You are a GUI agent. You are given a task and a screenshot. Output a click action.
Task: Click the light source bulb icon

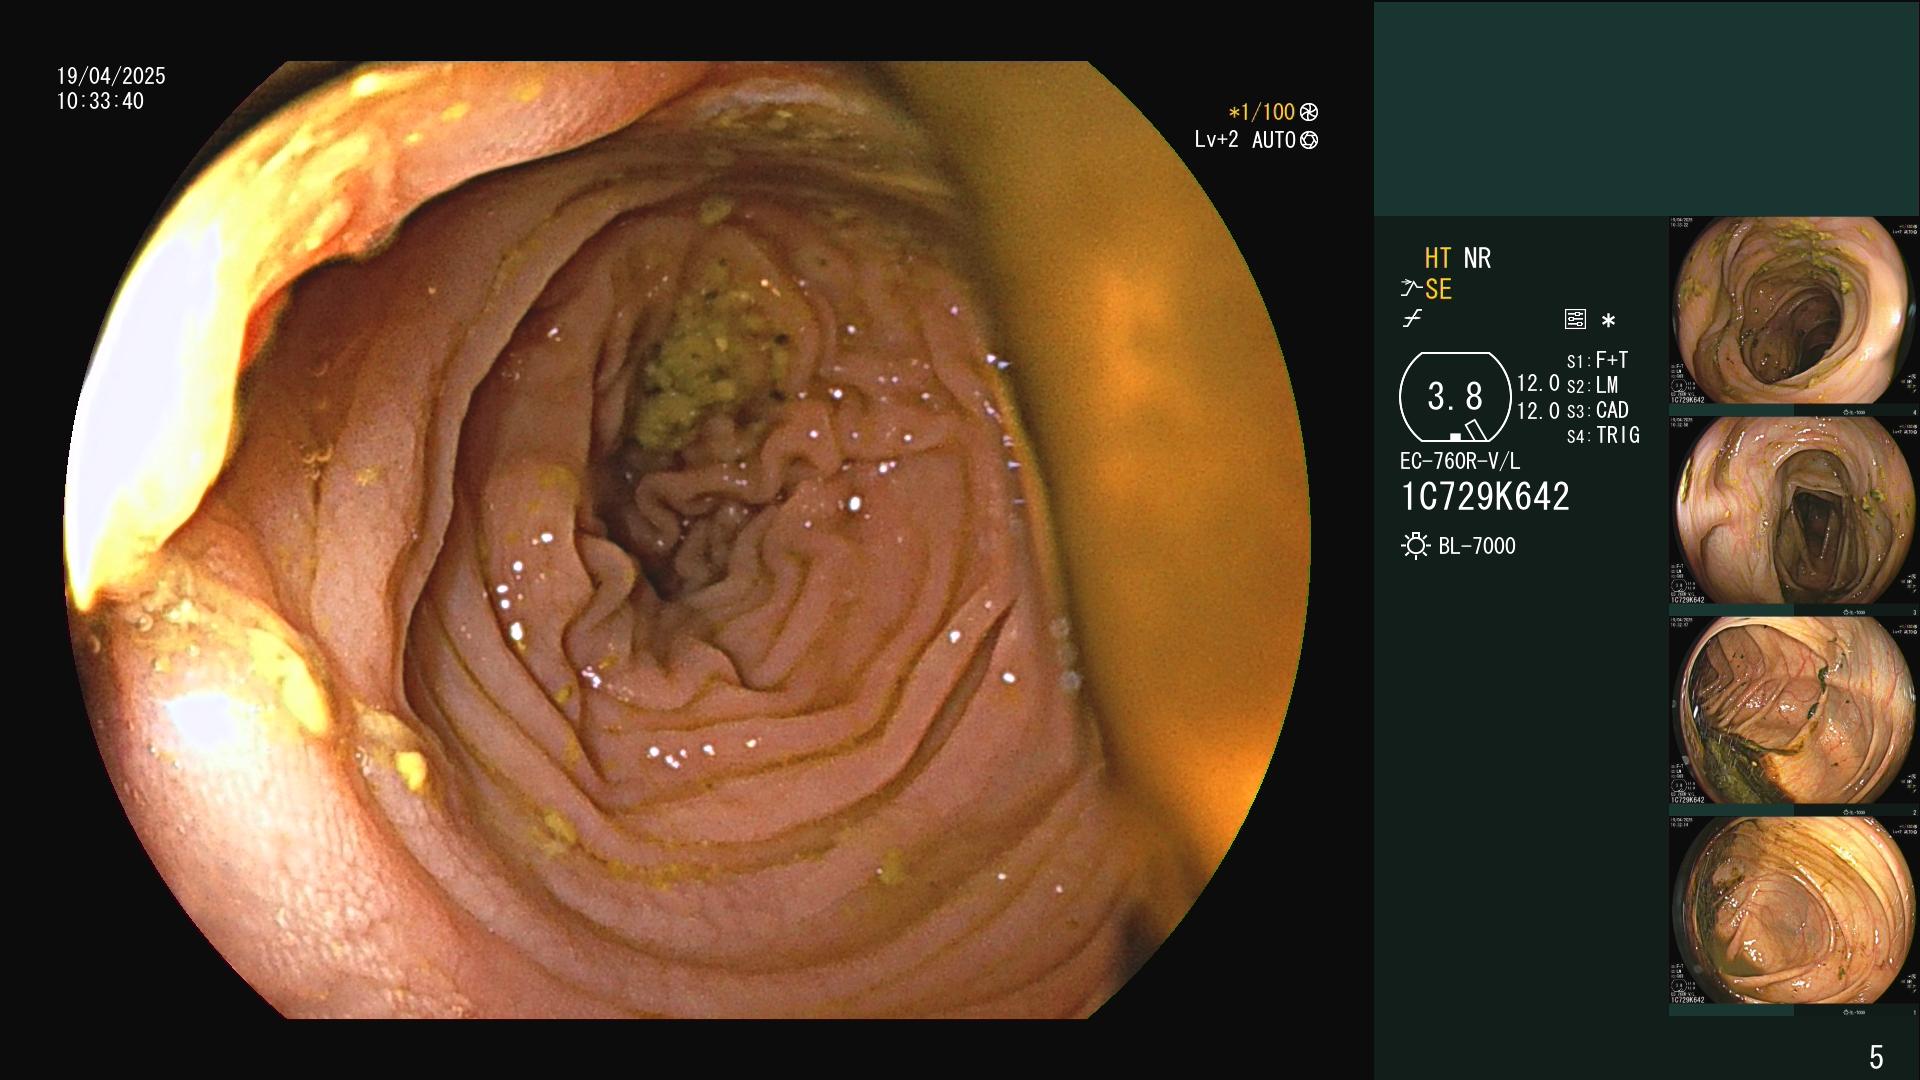point(1415,546)
